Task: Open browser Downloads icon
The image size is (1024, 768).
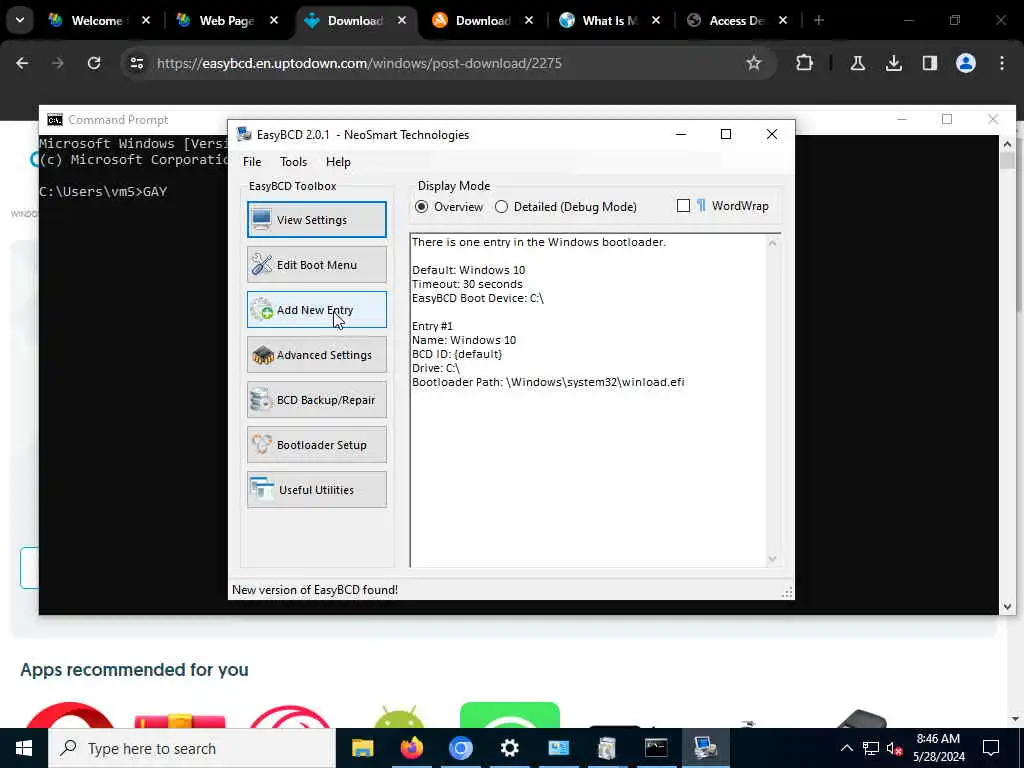Action: click(x=893, y=63)
